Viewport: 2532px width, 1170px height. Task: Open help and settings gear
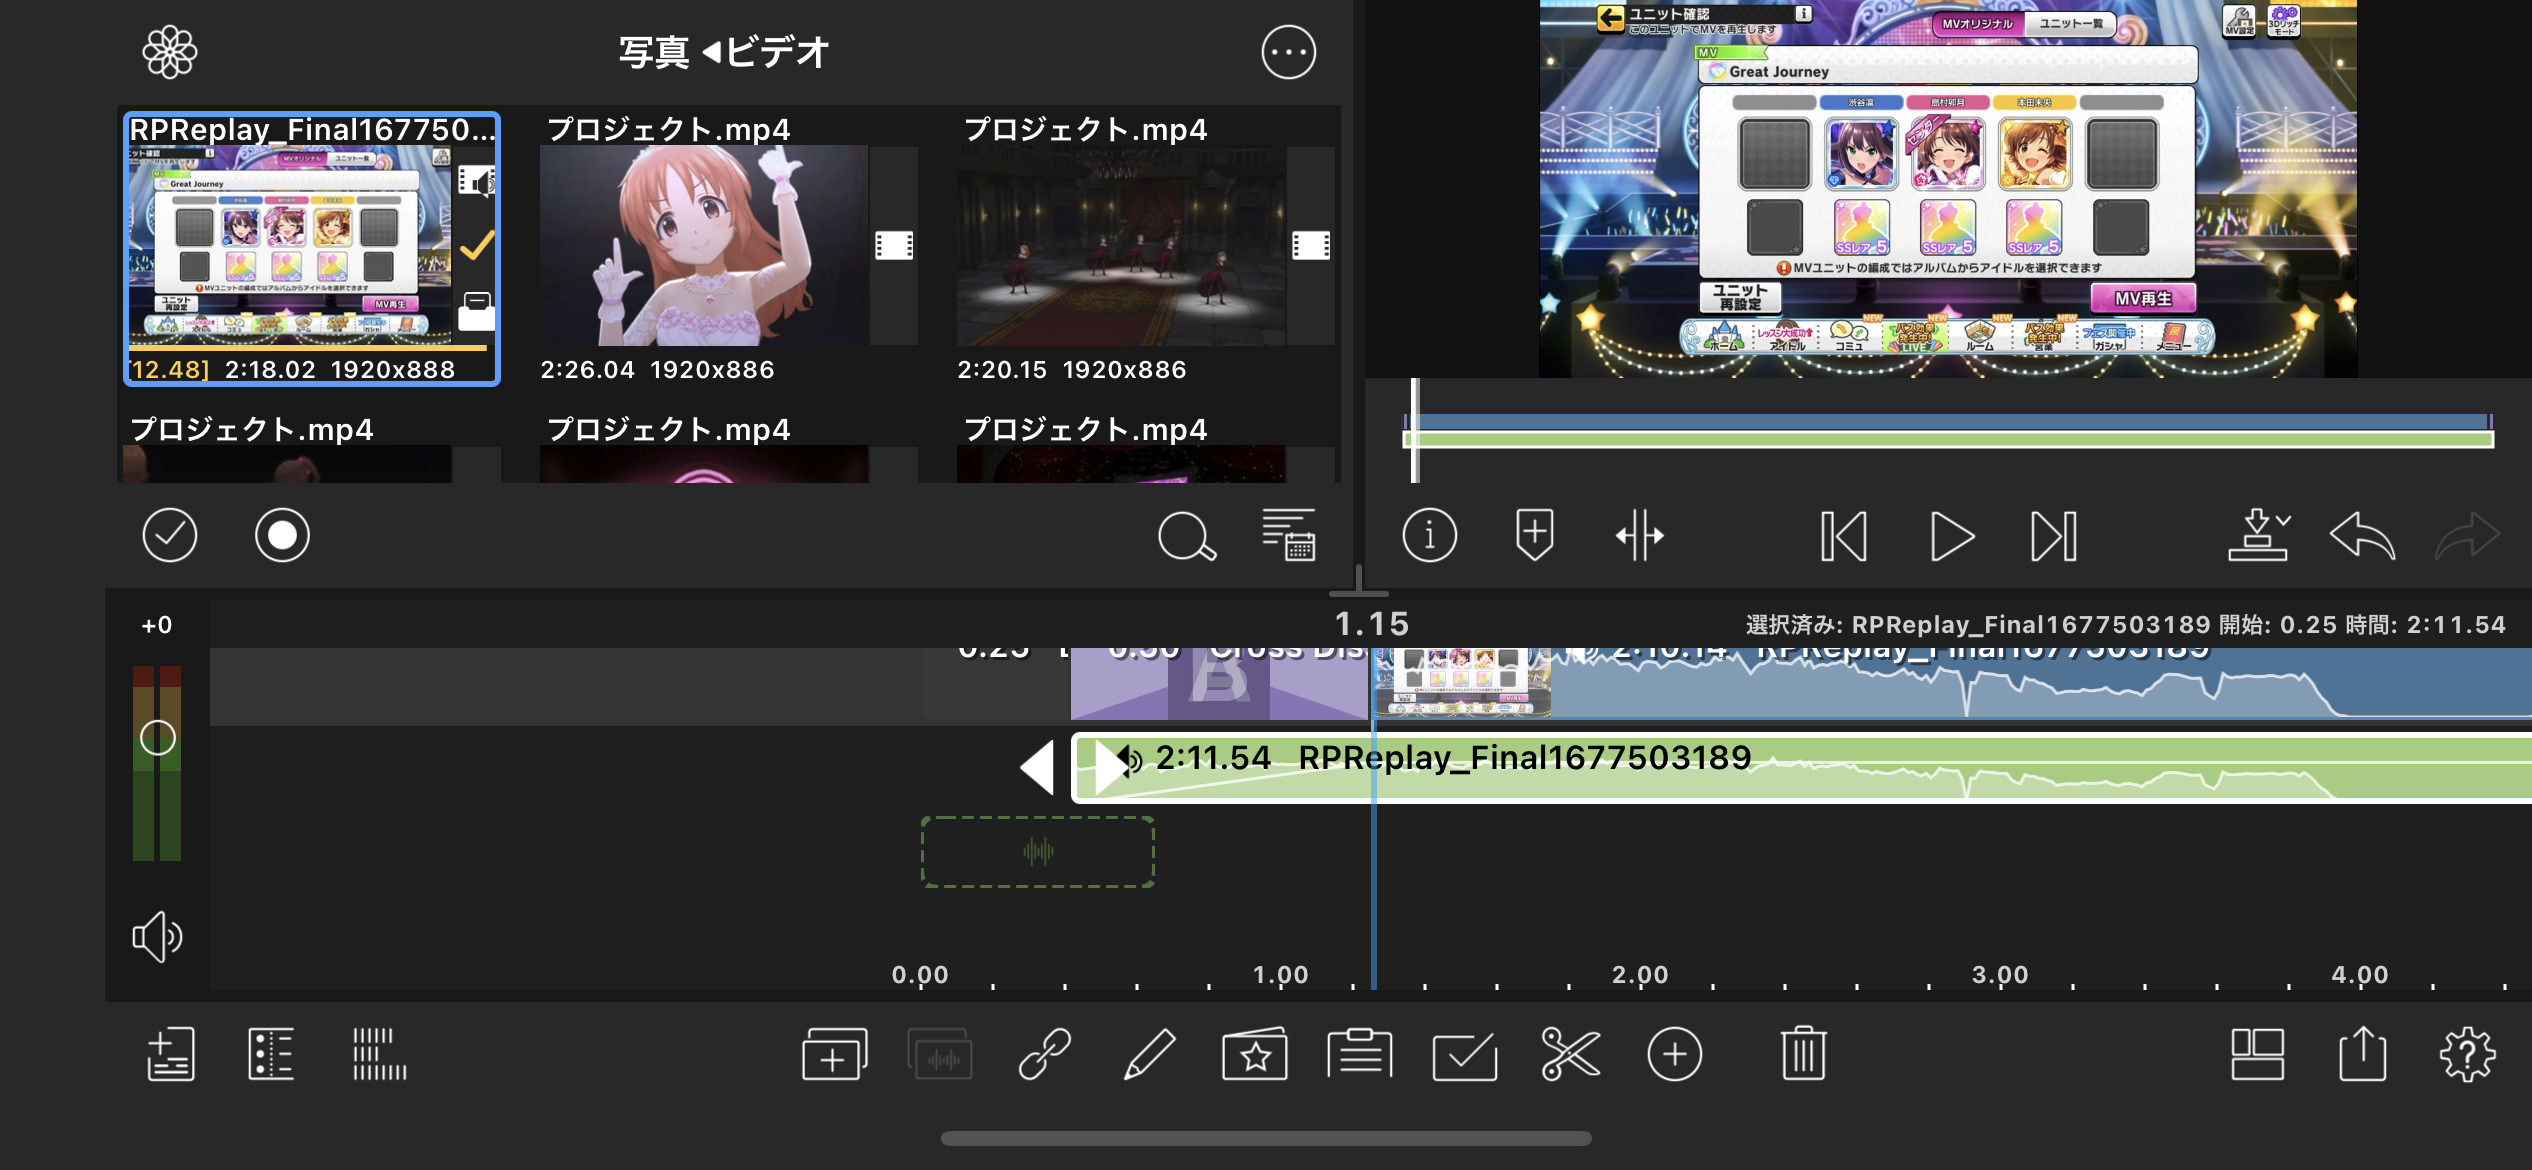point(2467,1054)
